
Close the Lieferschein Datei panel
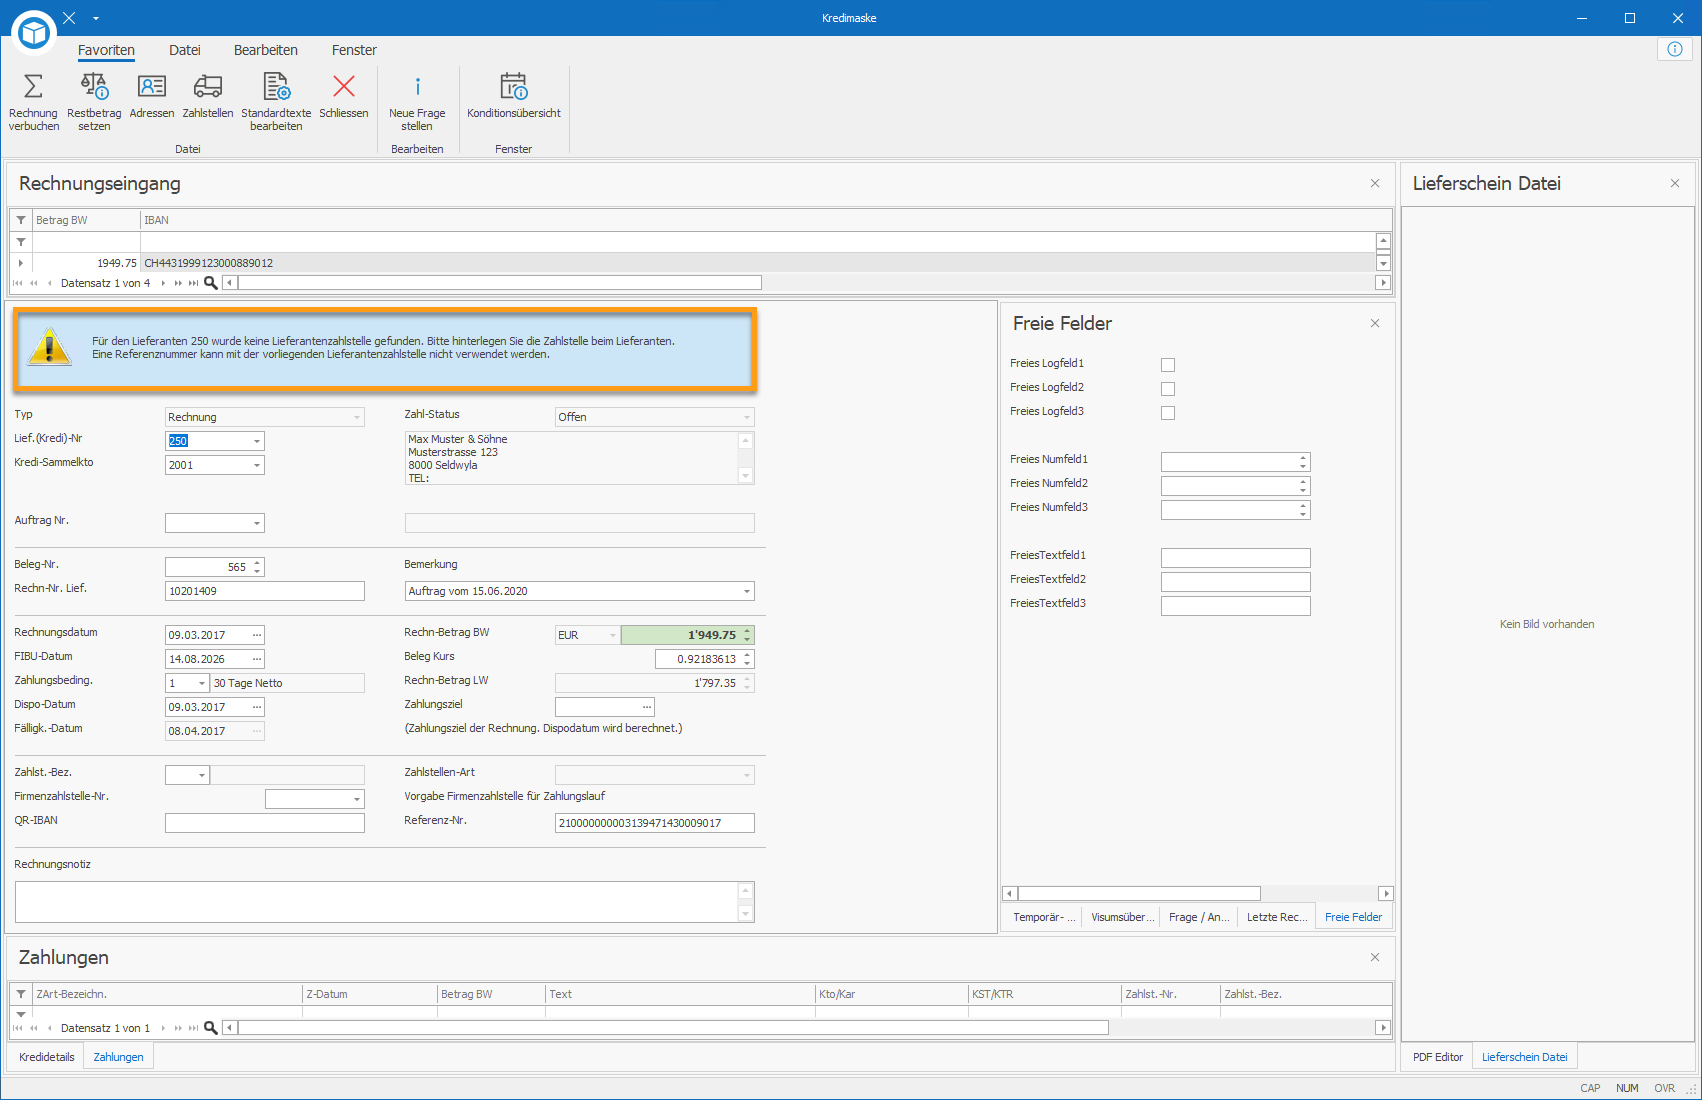pyautogui.click(x=1675, y=183)
